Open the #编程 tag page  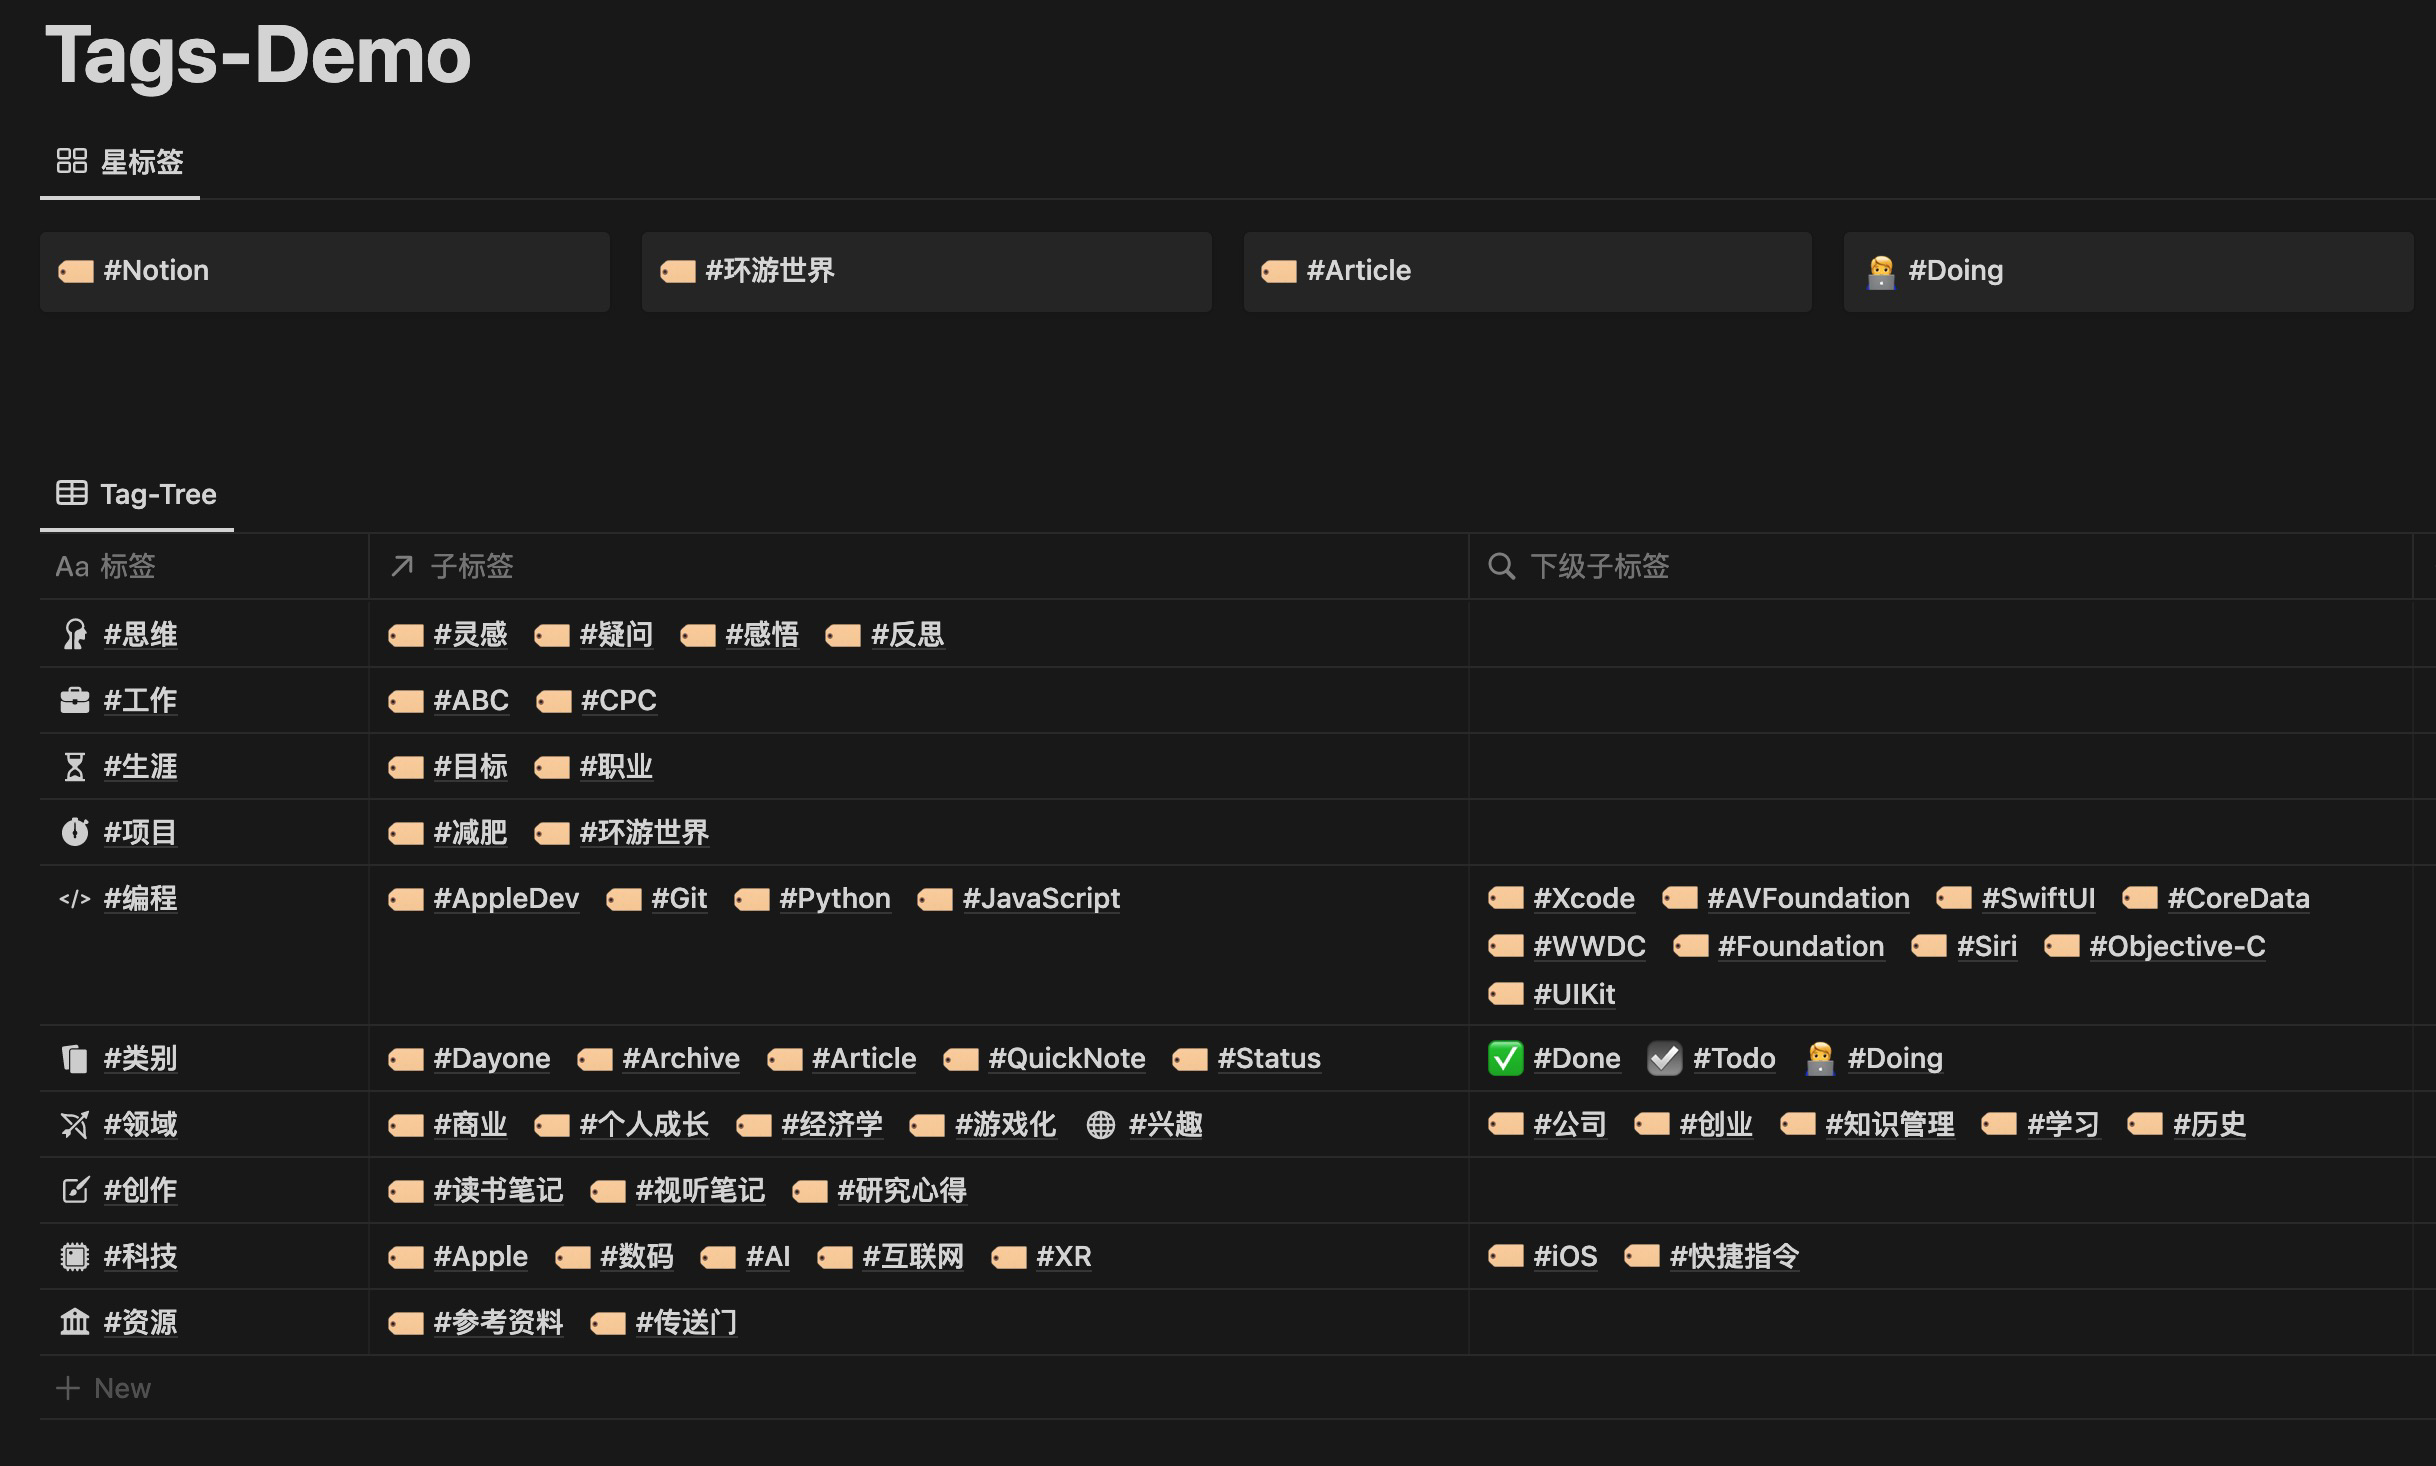click(x=141, y=898)
